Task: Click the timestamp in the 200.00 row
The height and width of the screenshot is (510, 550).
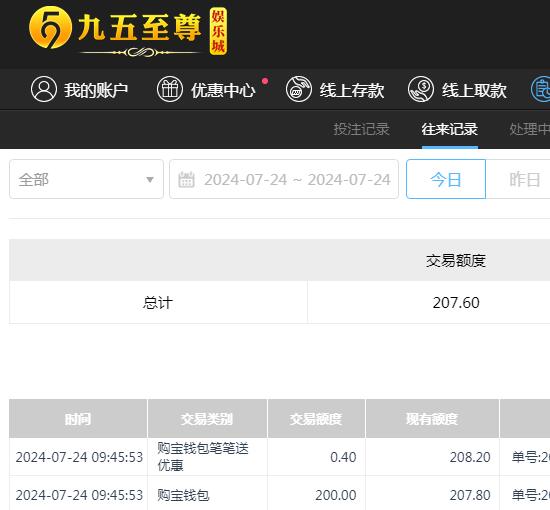Action: pos(79,495)
